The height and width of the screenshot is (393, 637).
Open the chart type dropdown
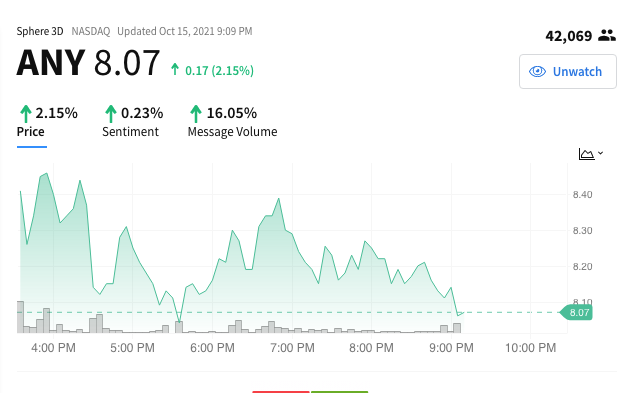(x=591, y=154)
